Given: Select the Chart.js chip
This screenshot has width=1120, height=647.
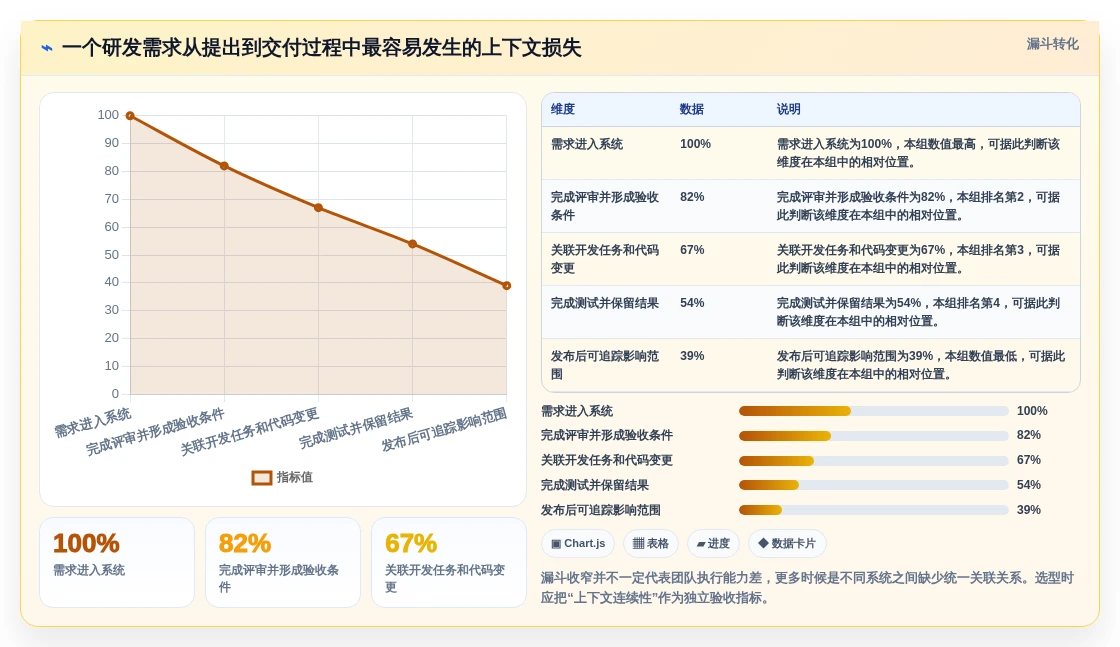Looking at the screenshot, I should click(578, 543).
